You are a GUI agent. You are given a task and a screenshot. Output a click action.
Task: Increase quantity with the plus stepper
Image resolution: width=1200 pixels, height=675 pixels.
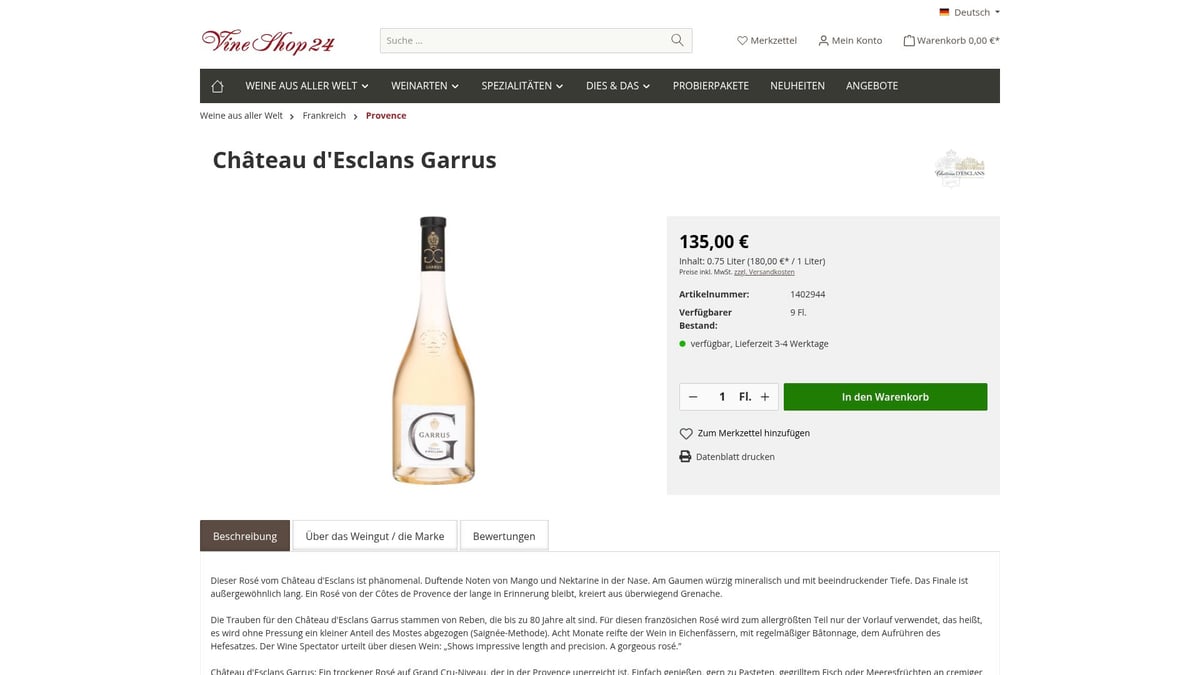click(764, 396)
